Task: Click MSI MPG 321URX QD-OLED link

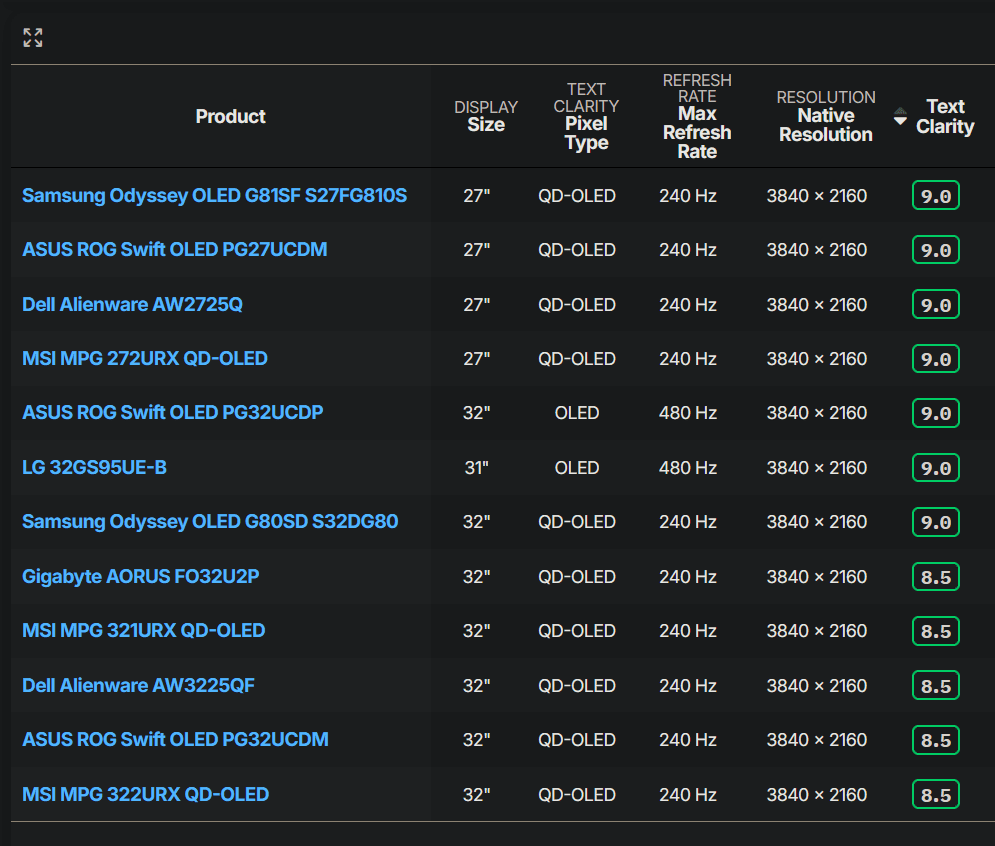Action: coord(143,630)
